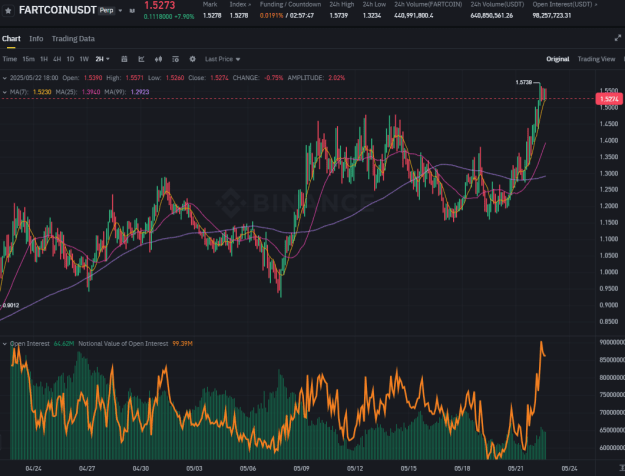Click the Open Interest label text
Screen dimensions: 625x476
[x=29, y=344]
